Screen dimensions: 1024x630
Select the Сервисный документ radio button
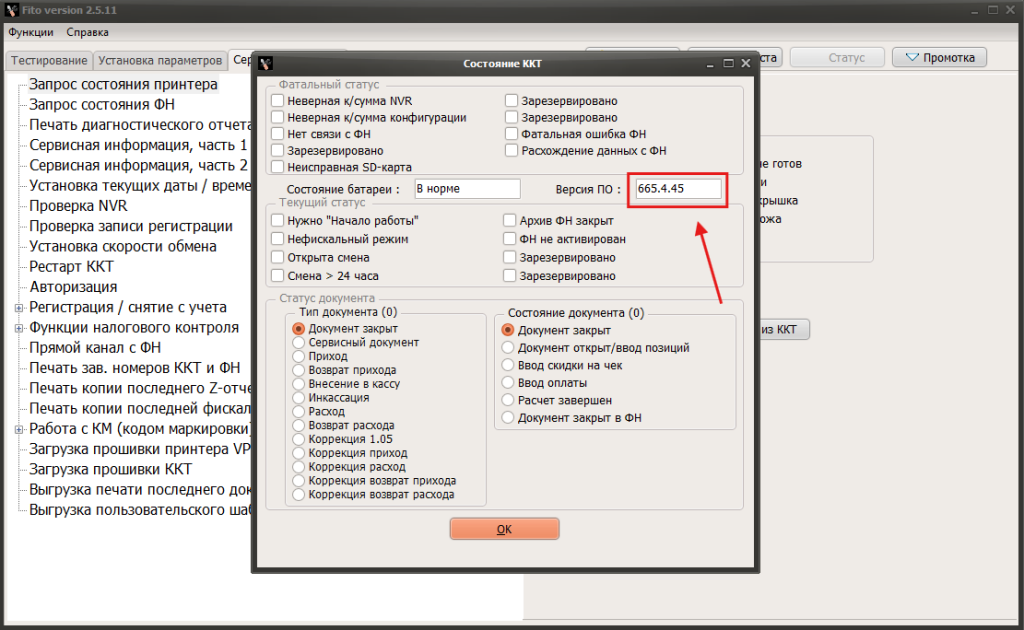point(298,342)
